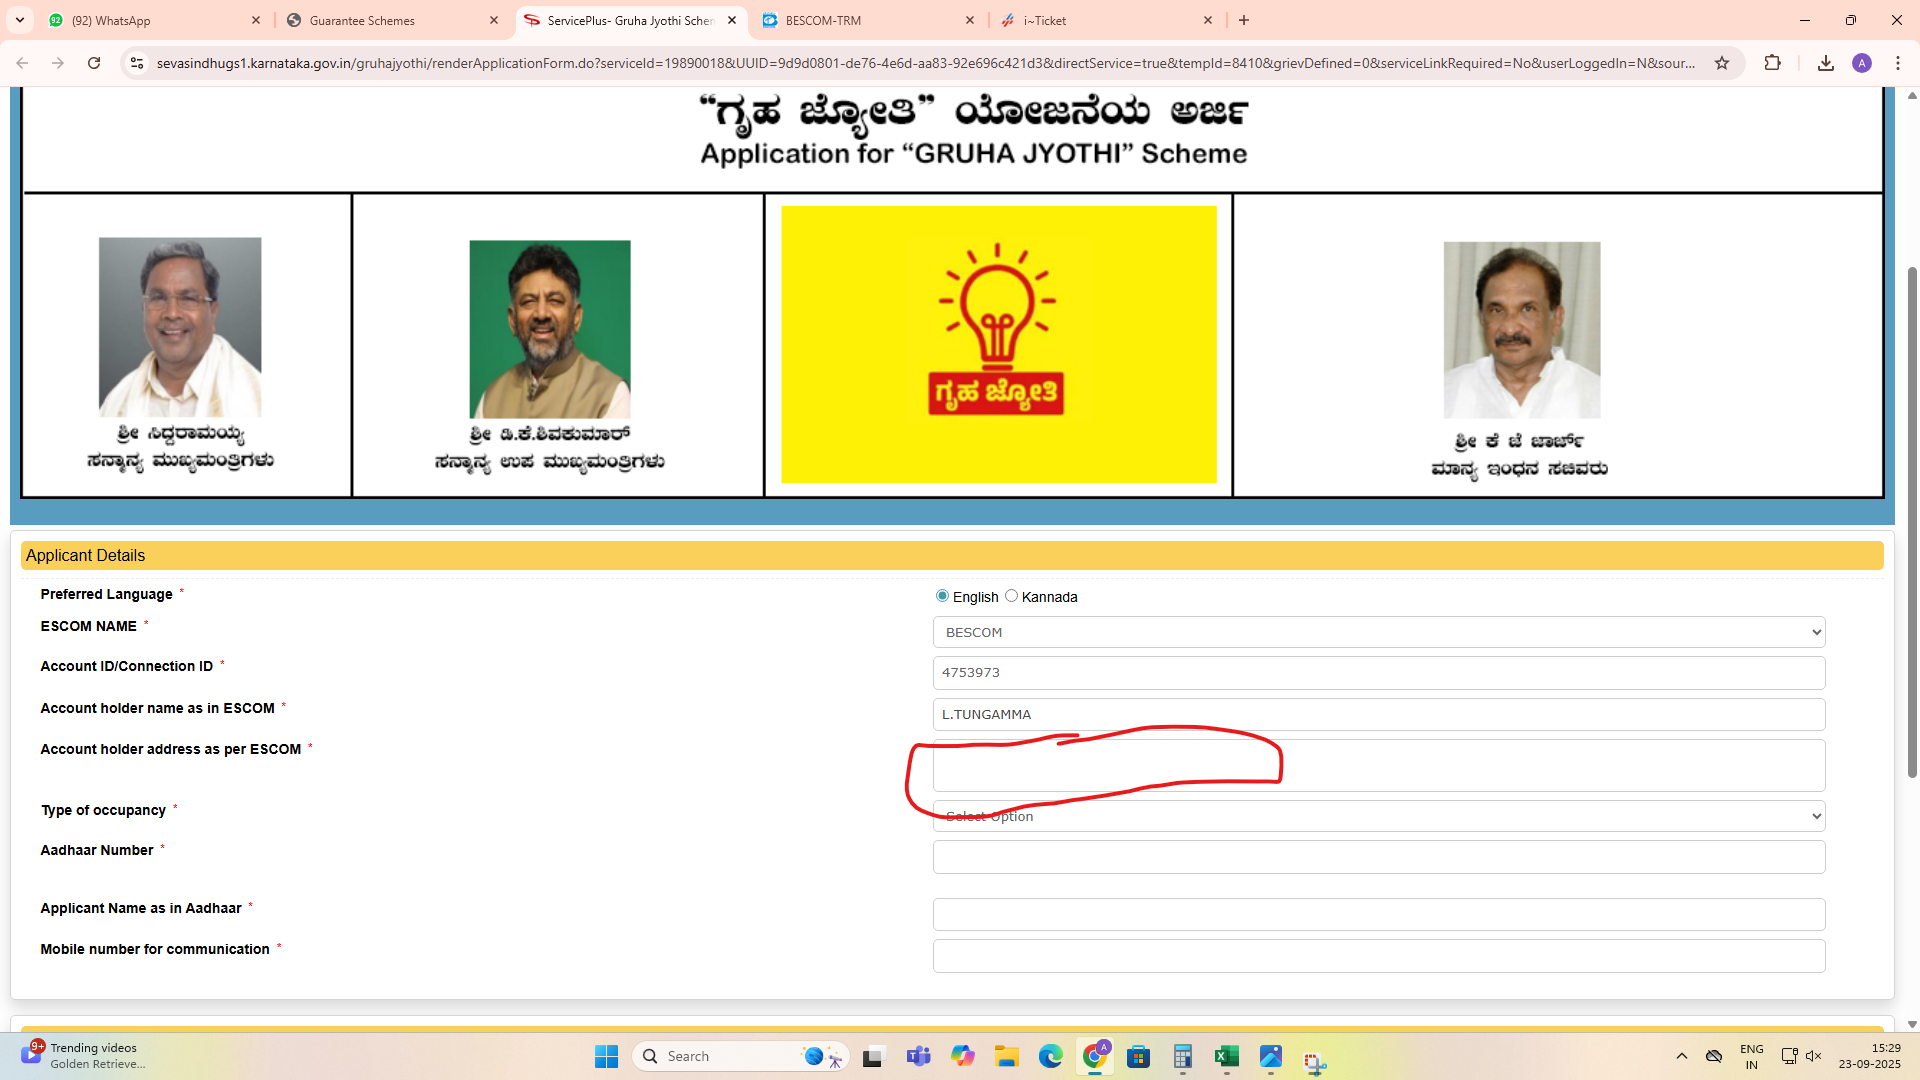Open the Chrome downloads icon
The height and width of the screenshot is (1080, 1920).
(x=1825, y=63)
